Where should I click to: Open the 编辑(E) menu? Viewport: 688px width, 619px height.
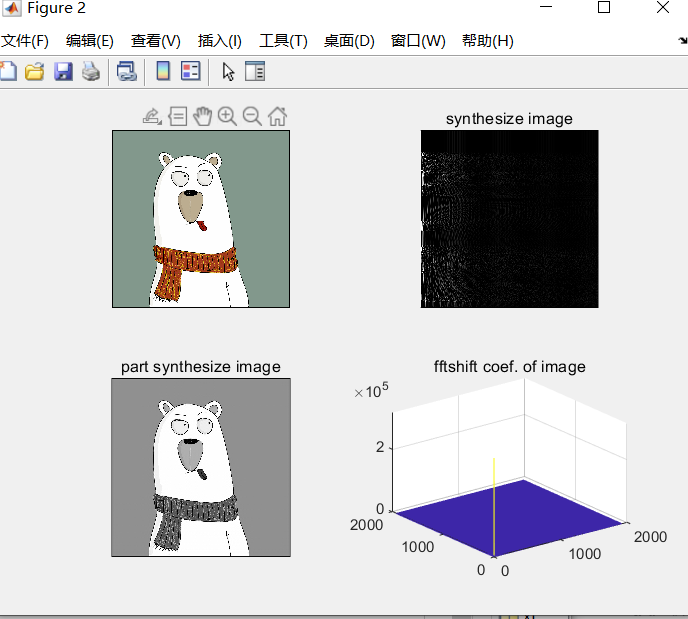(90, 41)
